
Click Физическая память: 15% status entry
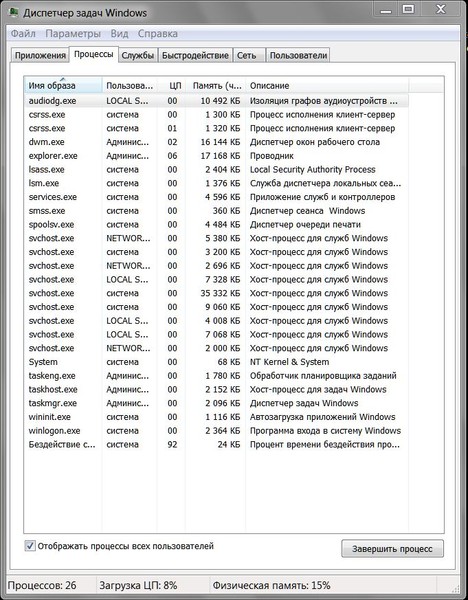click(x=271, y=585)
